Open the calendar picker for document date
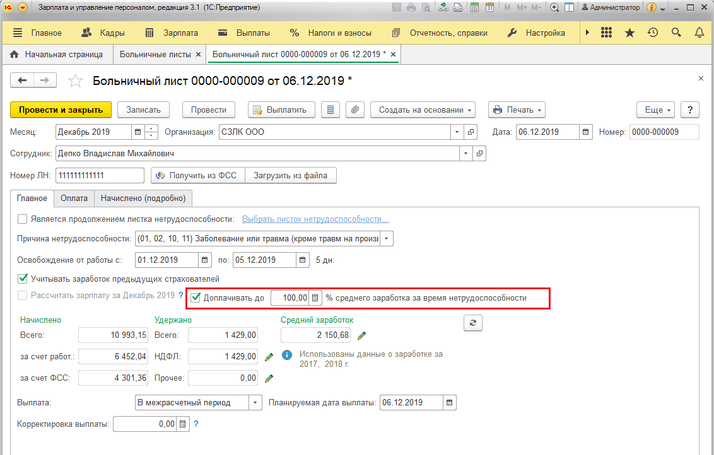This screenshot has height=455, width=714. pos(582,132)
